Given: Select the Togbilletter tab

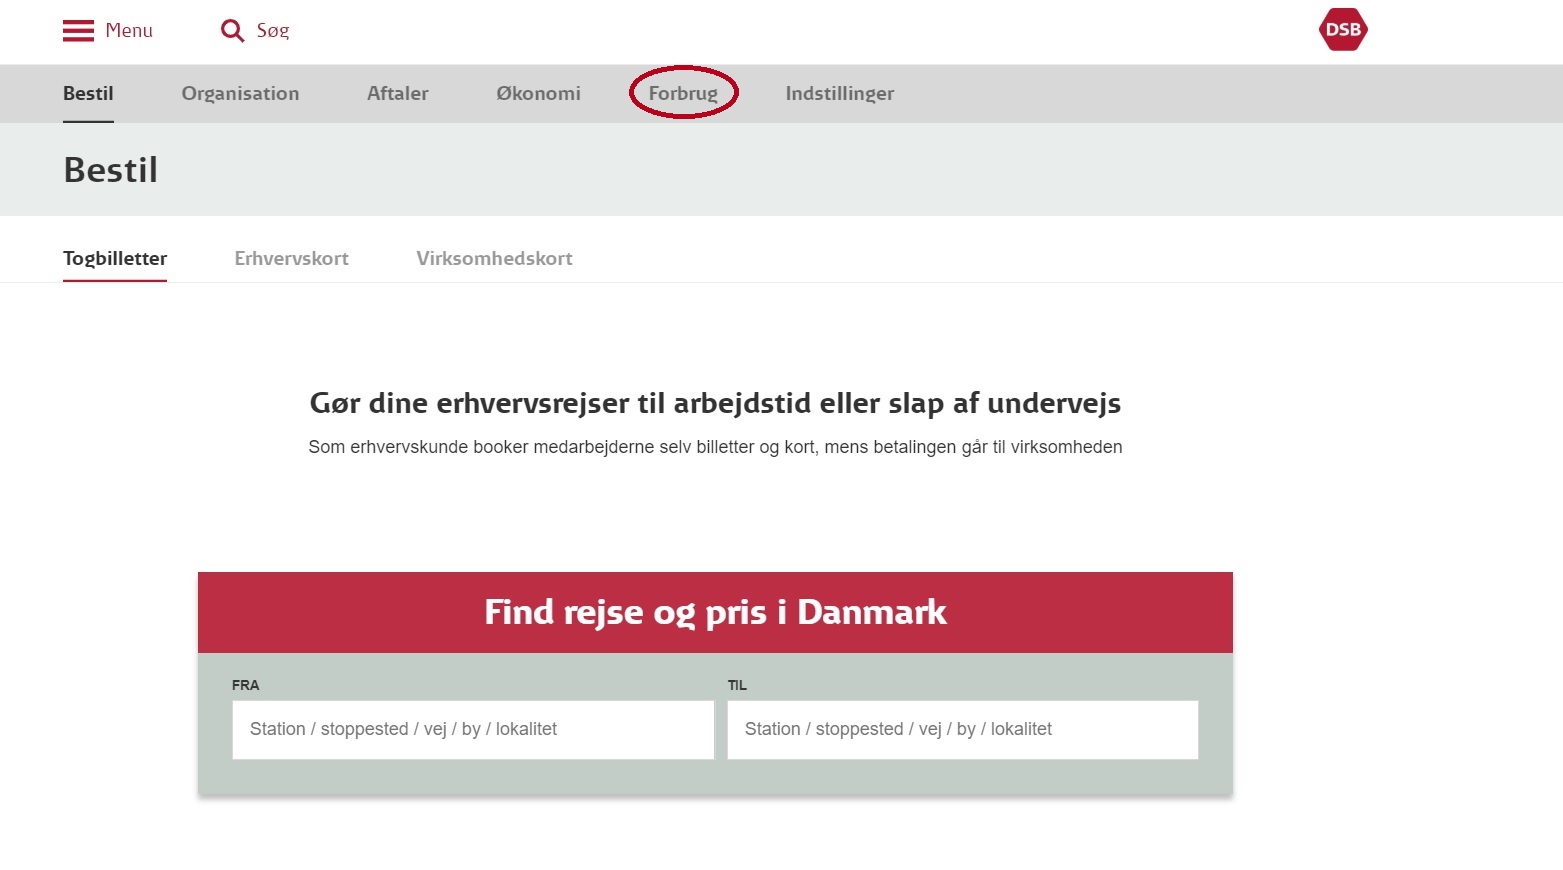Looking at the screenshot, I should [x=114, y=258].
